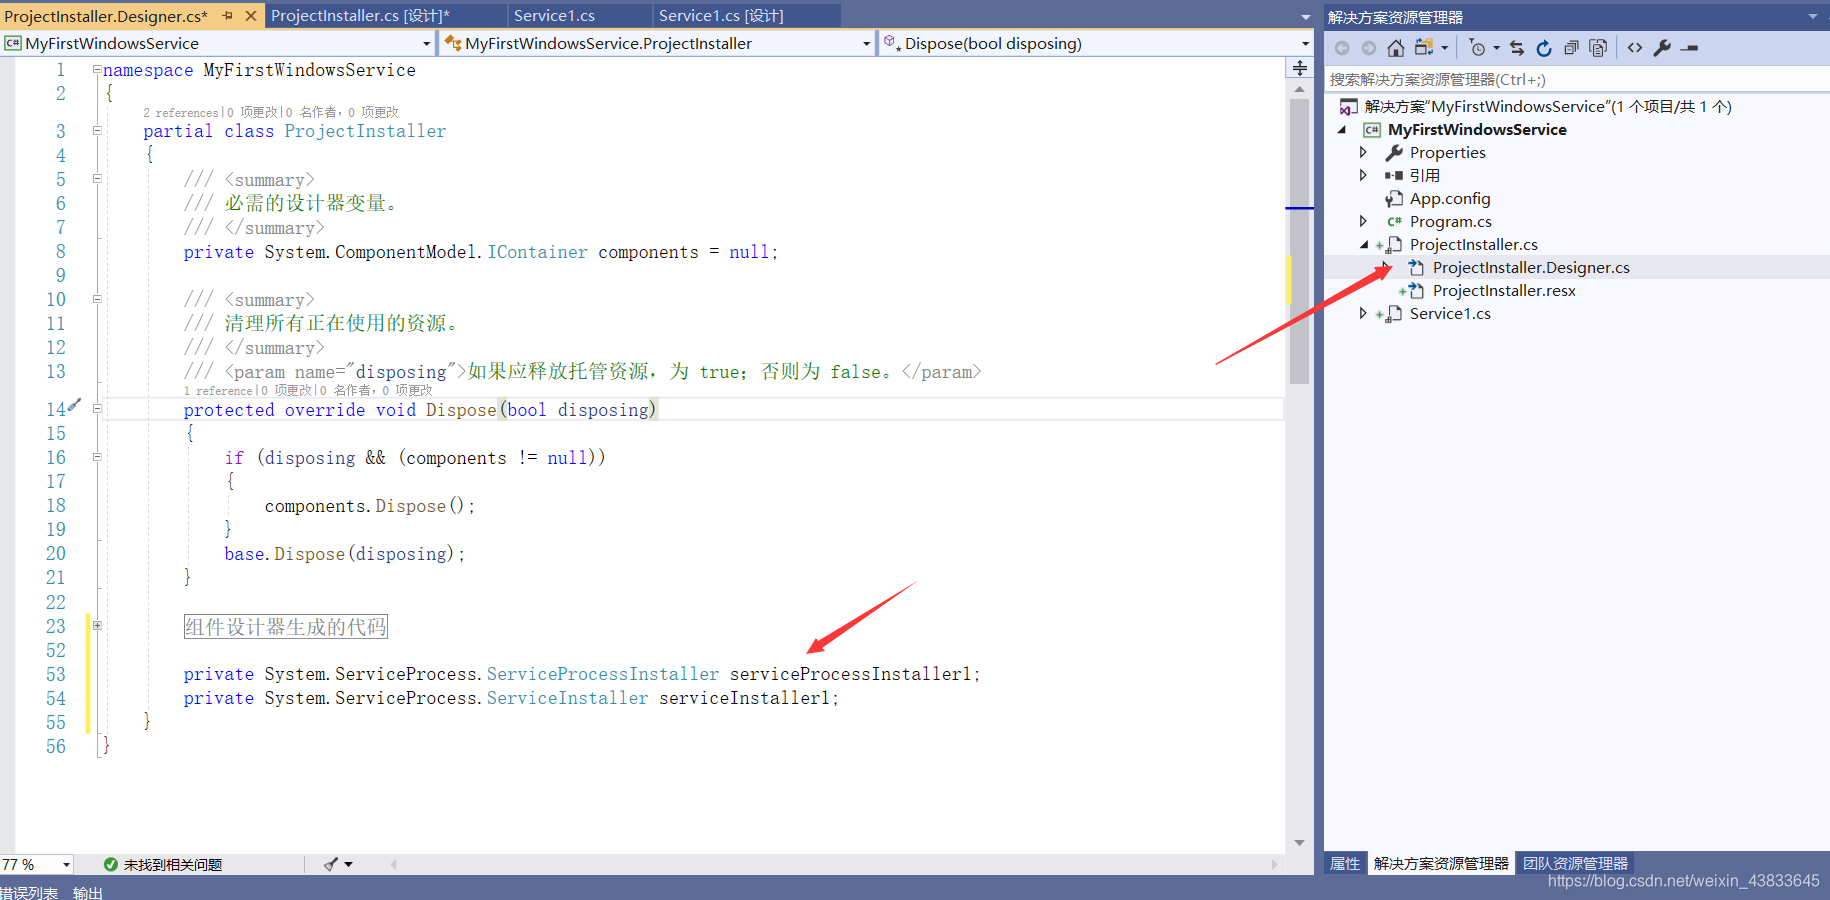Screen dimensions: 1830x900
Task: Click the green no-issues checkmark icon
Action: pos(111,864)
